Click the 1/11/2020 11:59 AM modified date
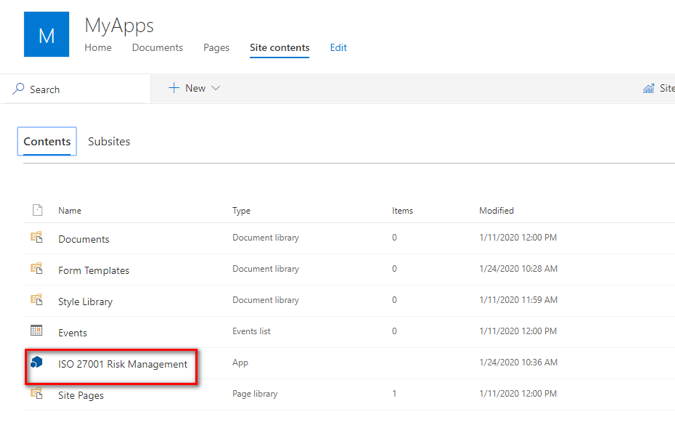This screenshot has width=675, height=435. (518, 300)
